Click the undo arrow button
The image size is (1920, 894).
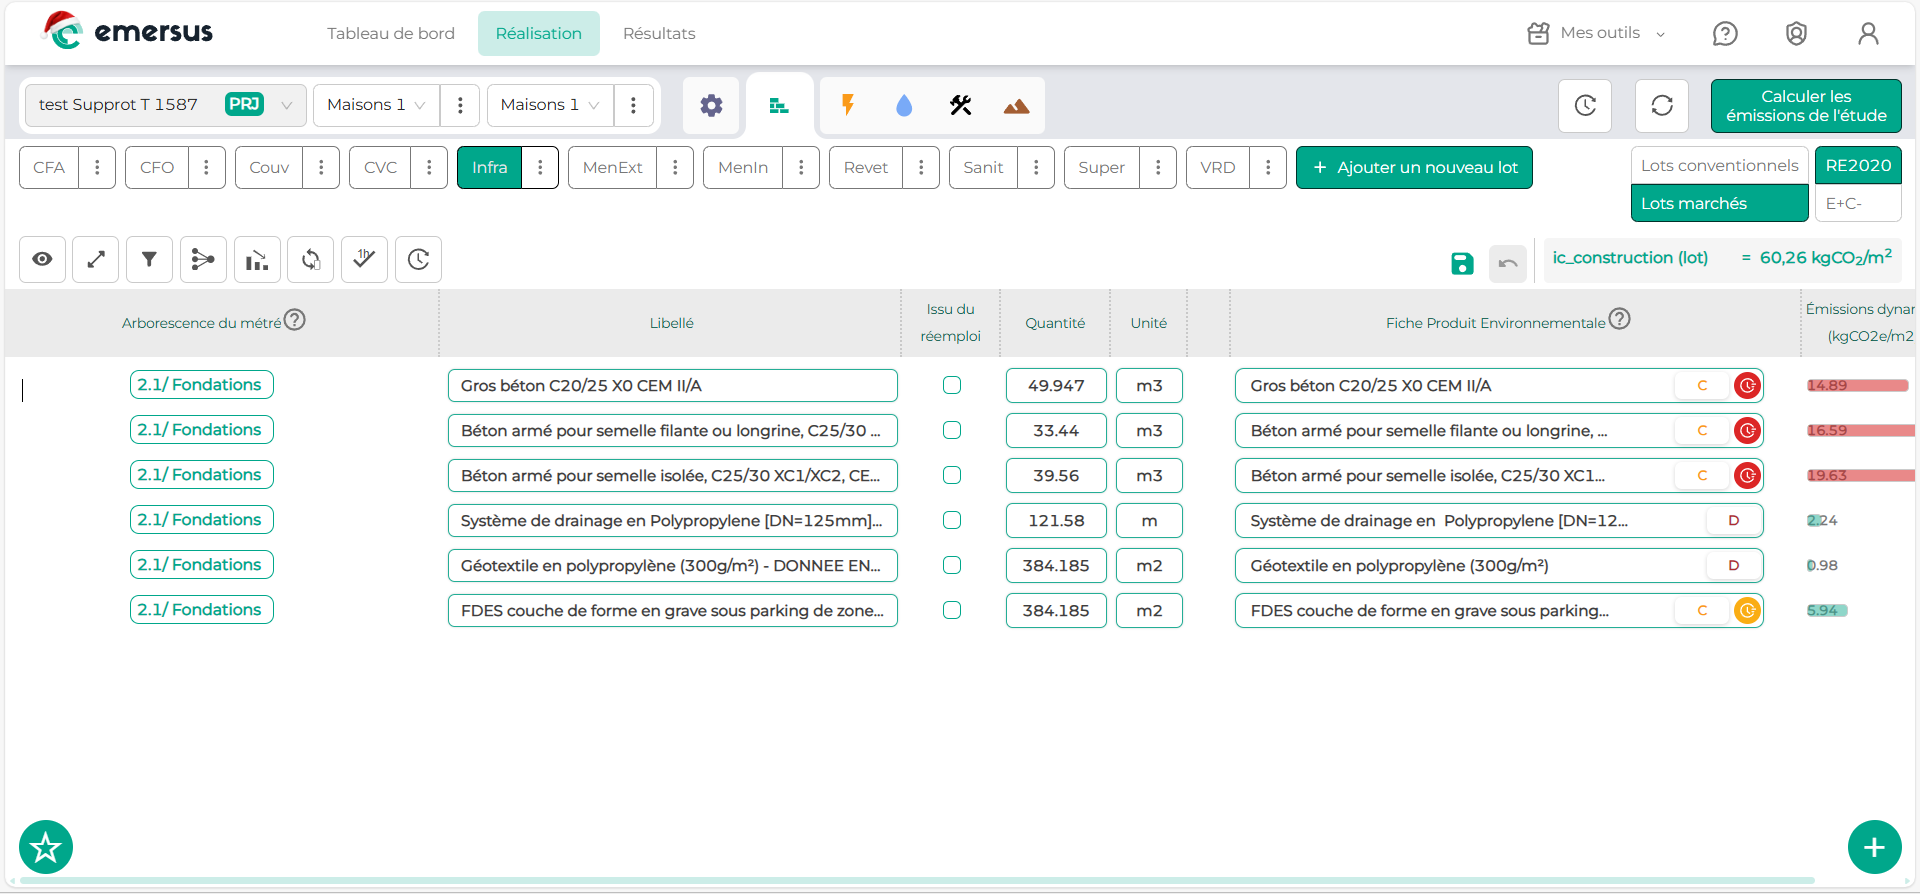tap(1508, 263)
